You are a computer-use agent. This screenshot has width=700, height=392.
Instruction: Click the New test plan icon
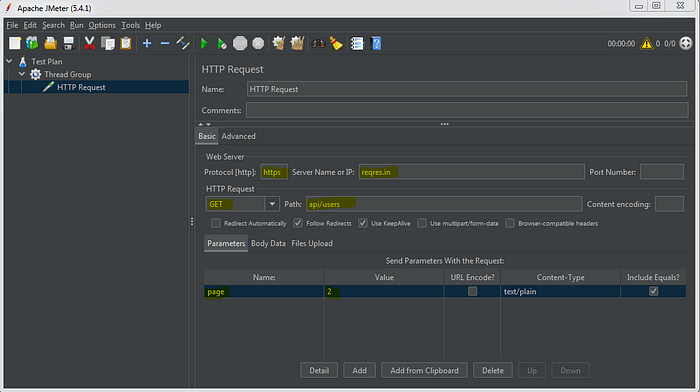pyautogui.click(x=15, y=43)
